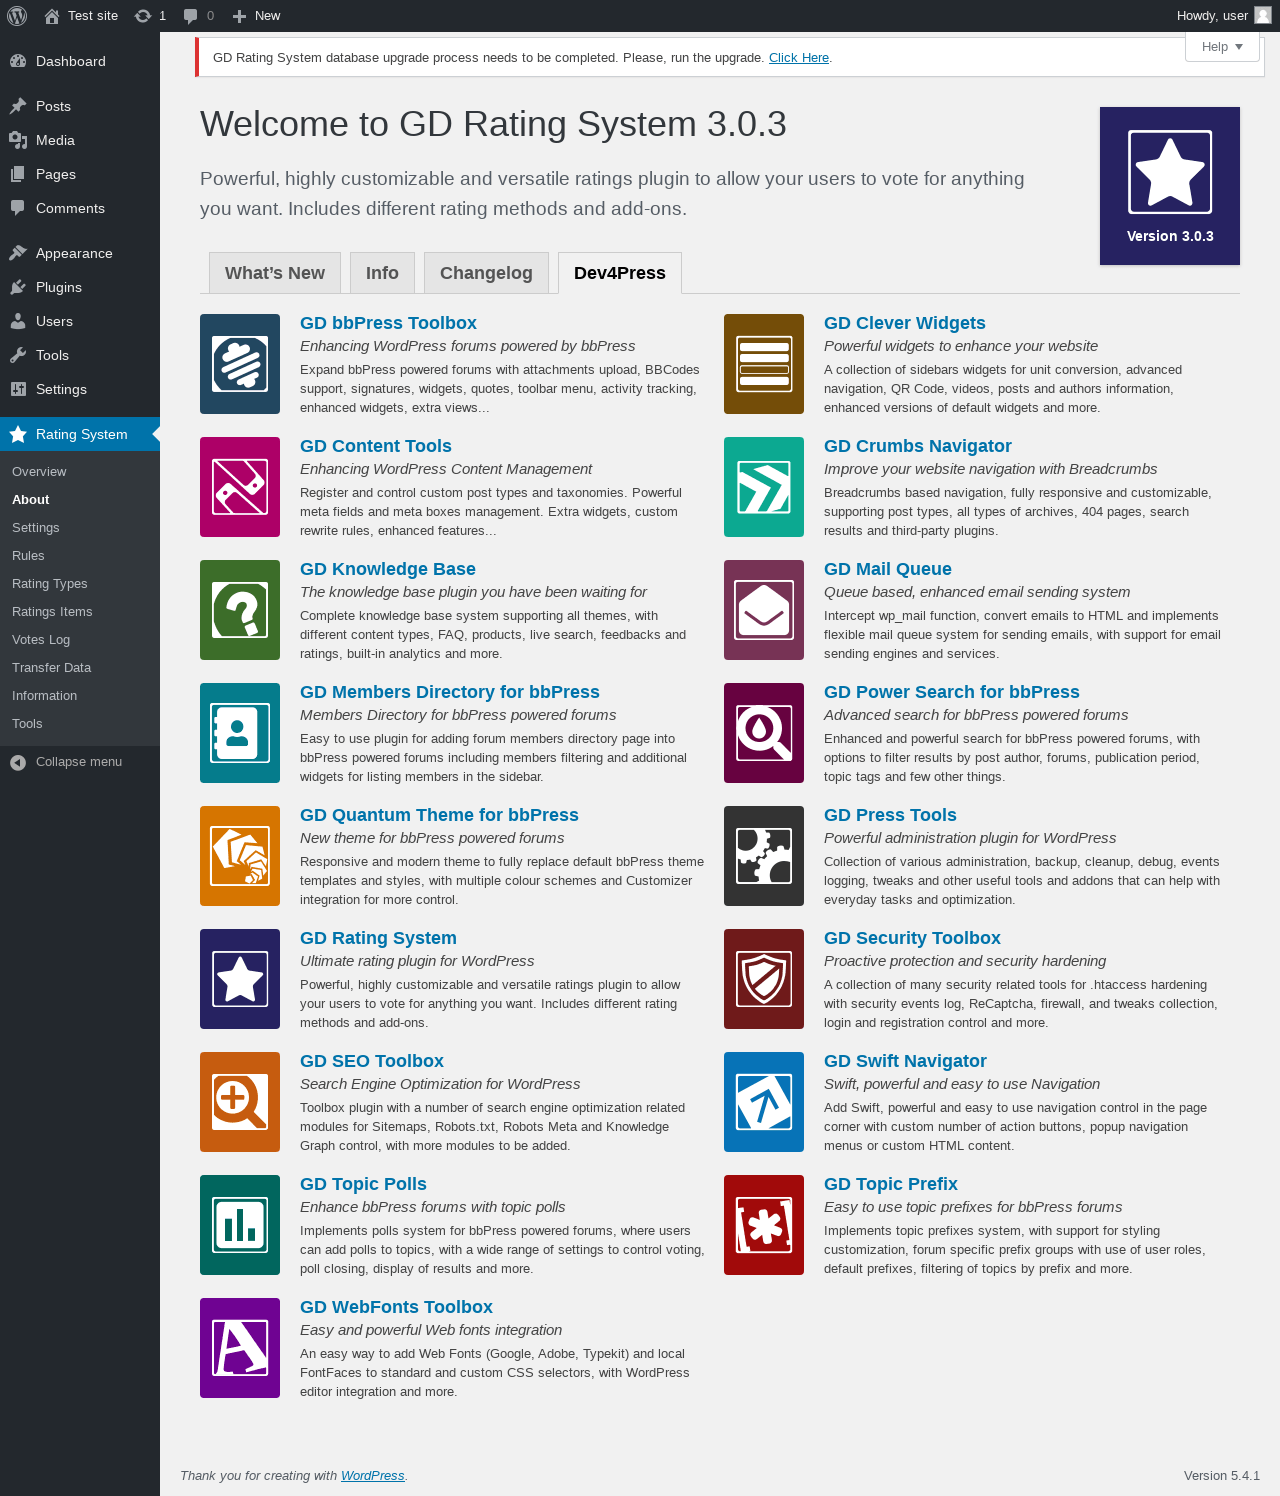Image resolution: width=1280 pixels, height=1496 pixels.
Task: Switch to the Changelog tab
Action: coord(486,273)
